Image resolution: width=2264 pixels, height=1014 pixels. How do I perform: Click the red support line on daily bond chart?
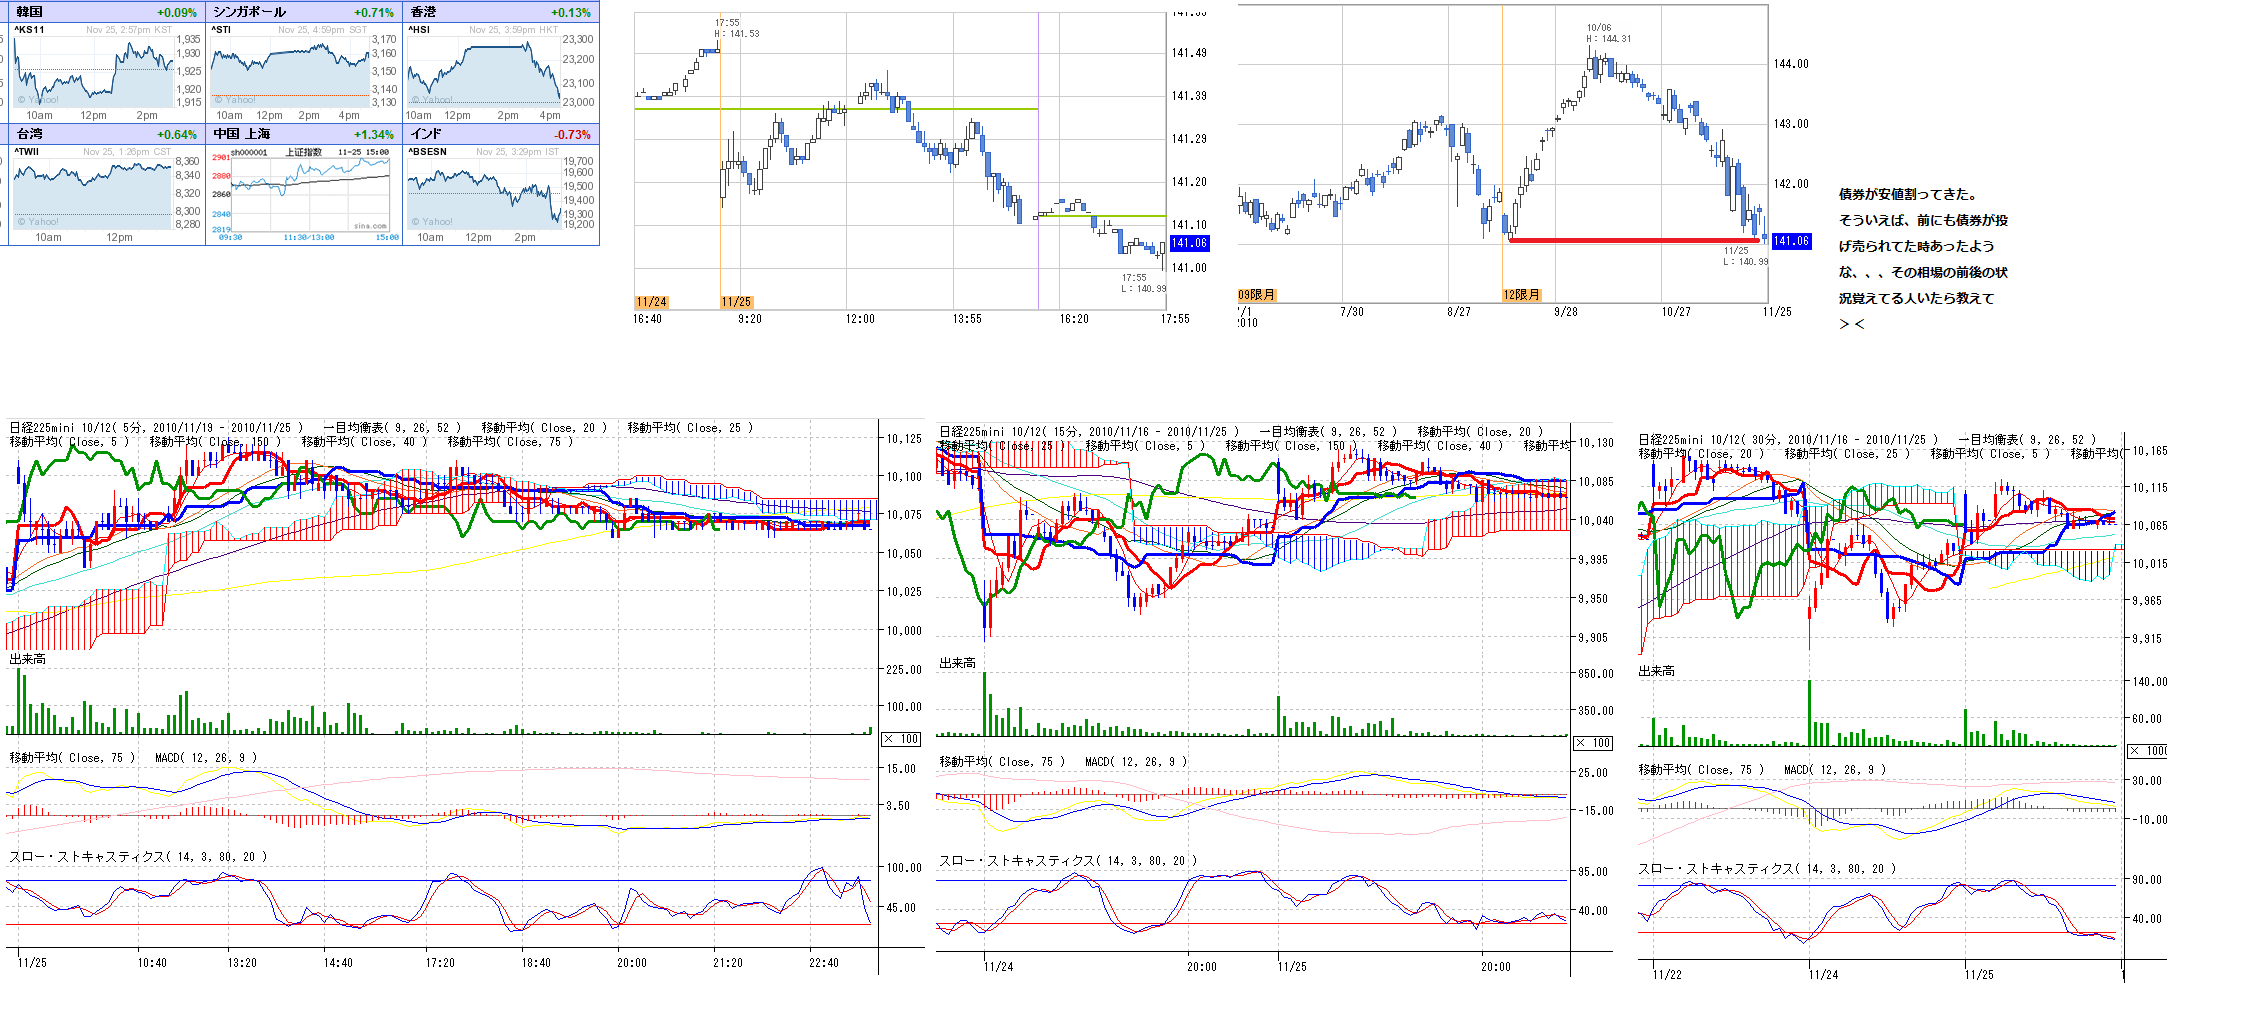(x=1630, y=240)
